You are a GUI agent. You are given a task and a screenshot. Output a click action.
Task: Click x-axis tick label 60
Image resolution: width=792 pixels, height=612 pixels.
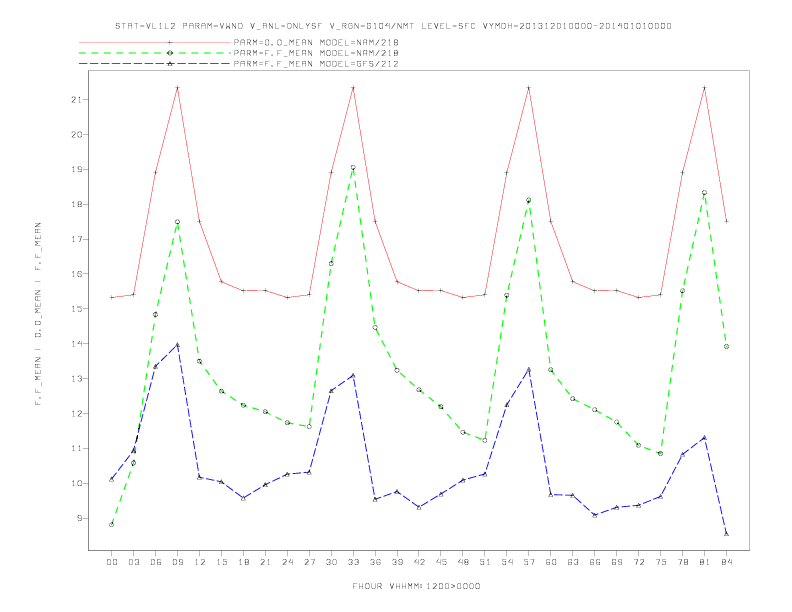coord(551,562)
